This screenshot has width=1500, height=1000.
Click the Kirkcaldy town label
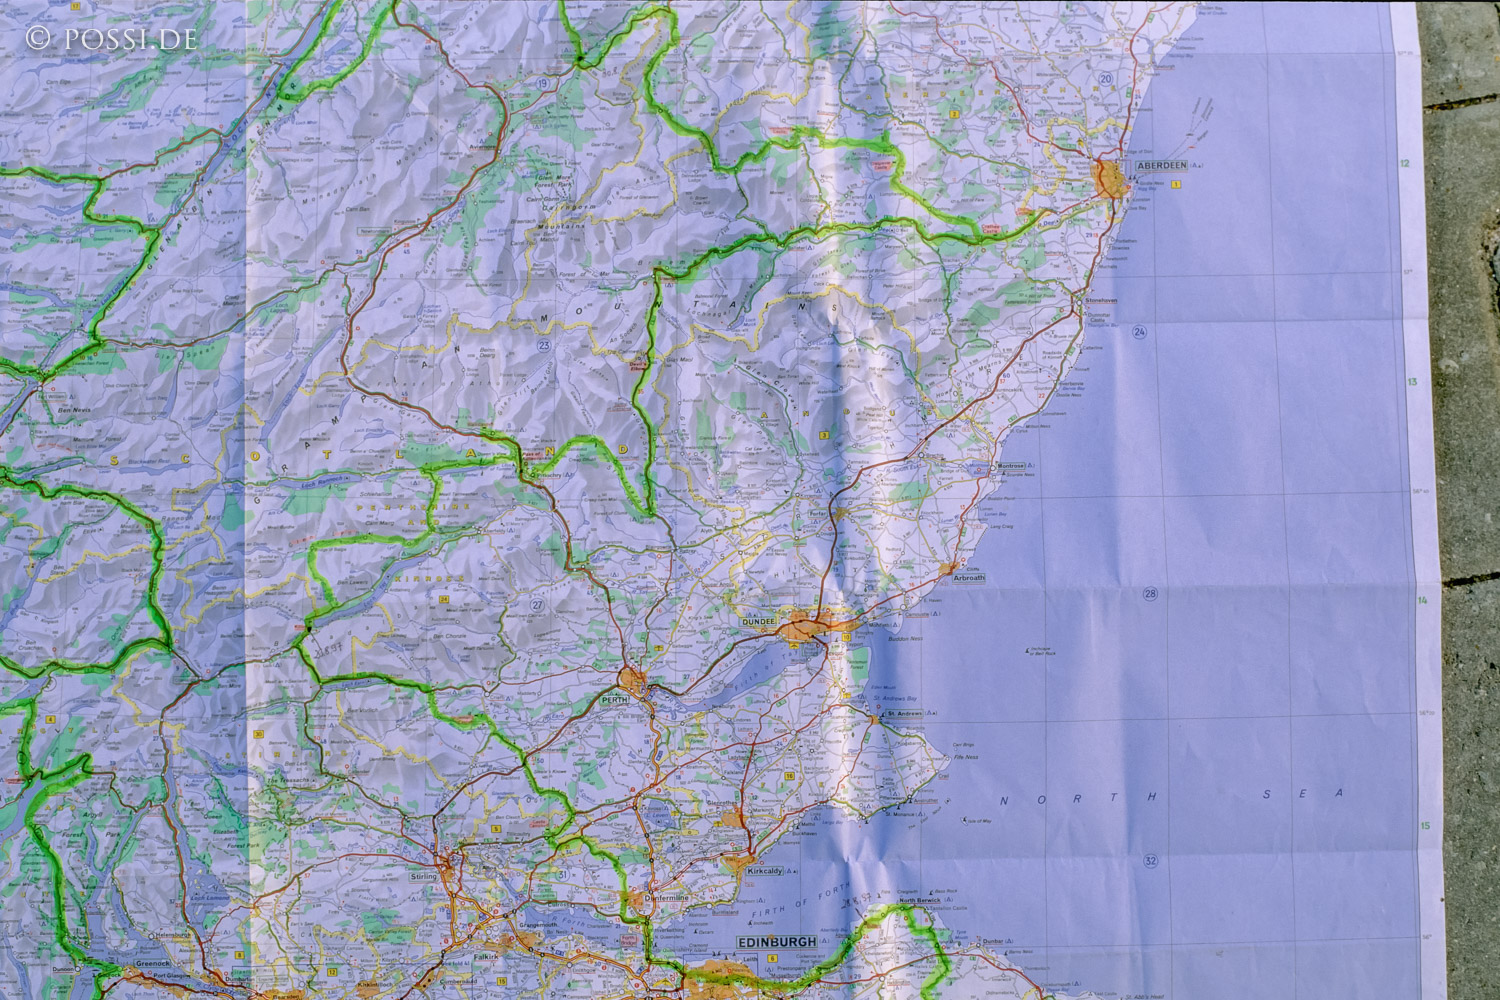click(x=765, y=872)
